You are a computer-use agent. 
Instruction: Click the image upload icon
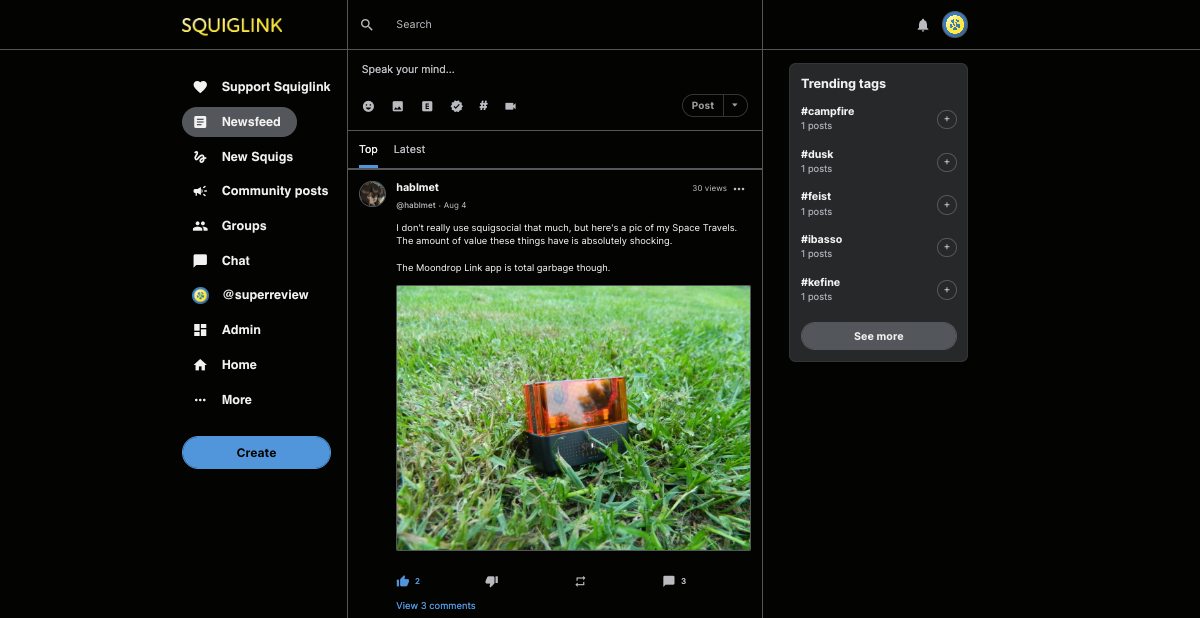pos(397,106)
